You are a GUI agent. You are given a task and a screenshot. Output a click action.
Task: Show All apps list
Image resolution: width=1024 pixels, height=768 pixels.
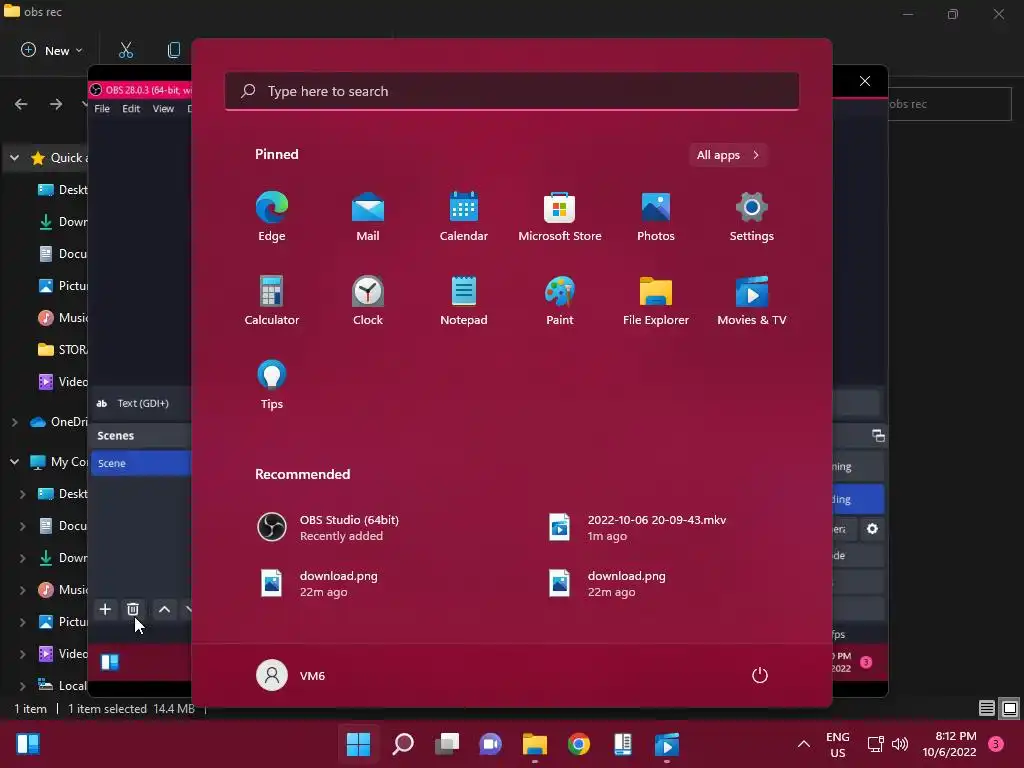[x=728, y=155]
